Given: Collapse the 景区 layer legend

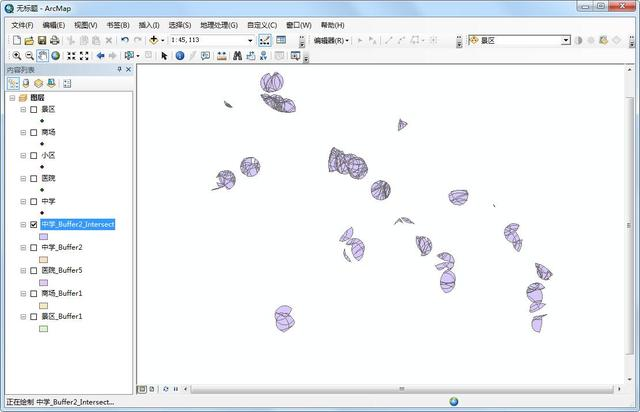Looking at the screenshot, I should click(23, 109).
